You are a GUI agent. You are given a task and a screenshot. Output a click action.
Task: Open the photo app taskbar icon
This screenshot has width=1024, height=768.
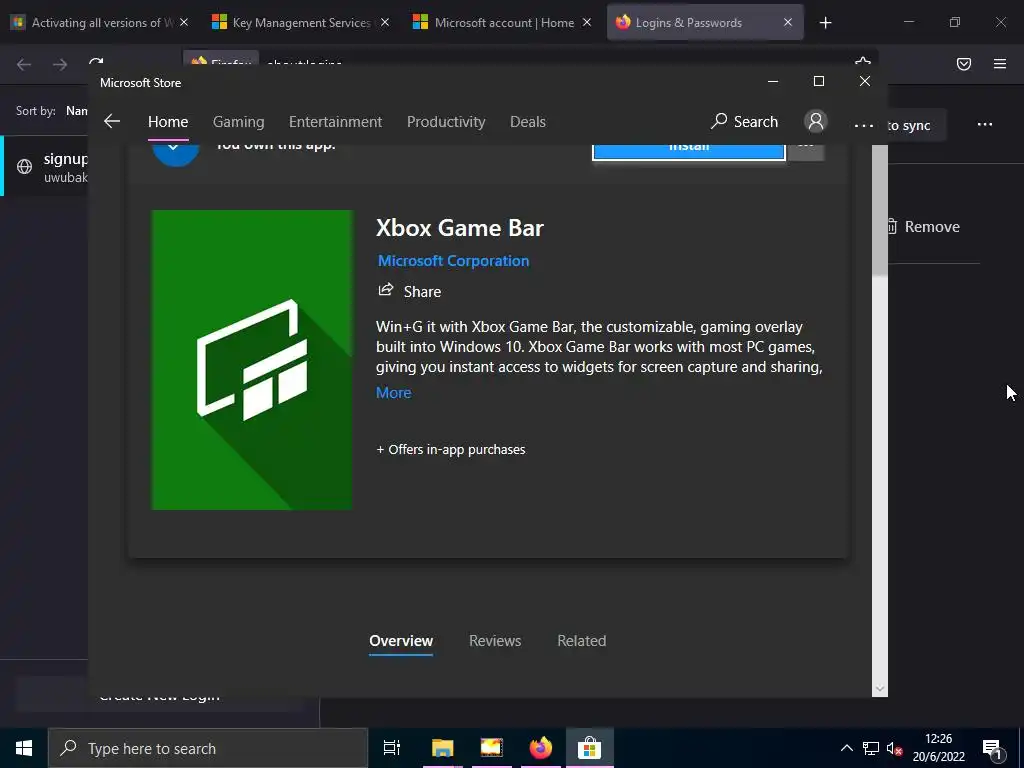click(491, 748)
